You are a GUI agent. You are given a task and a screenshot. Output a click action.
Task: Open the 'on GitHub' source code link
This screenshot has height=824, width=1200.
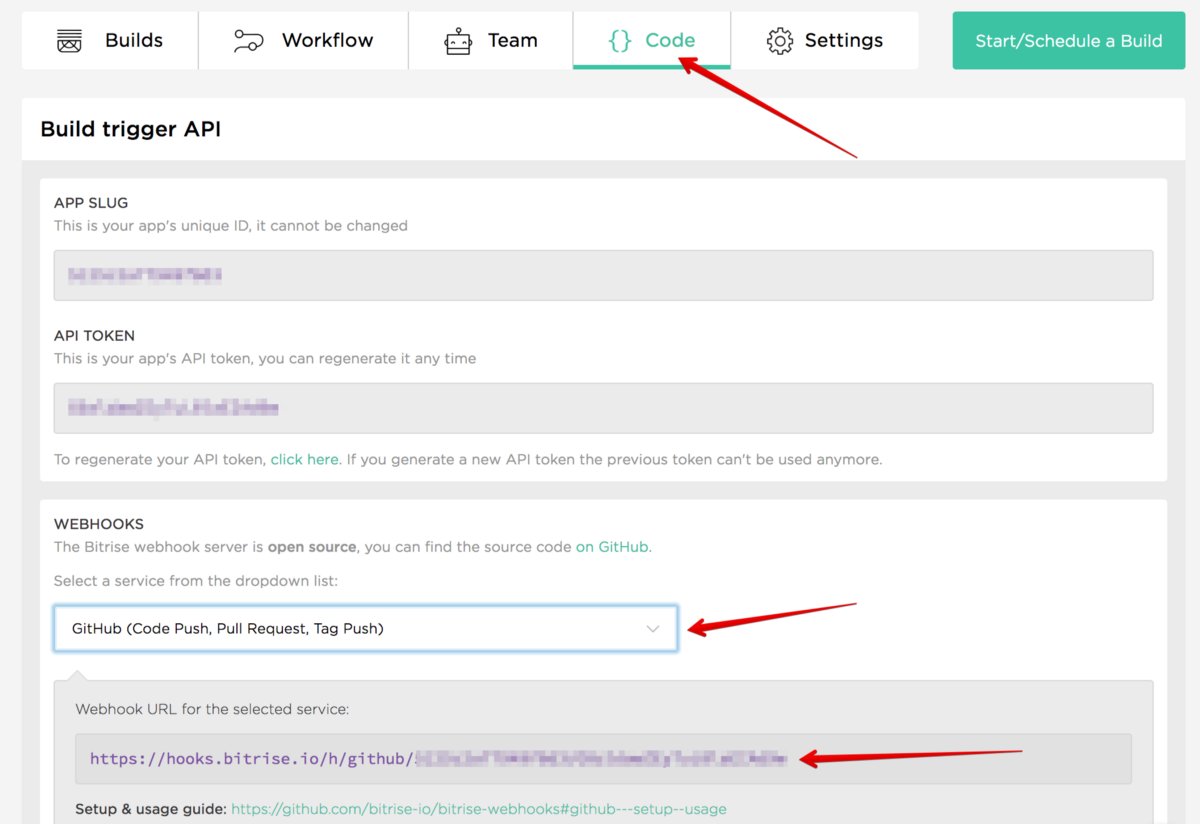pos(612,547)
